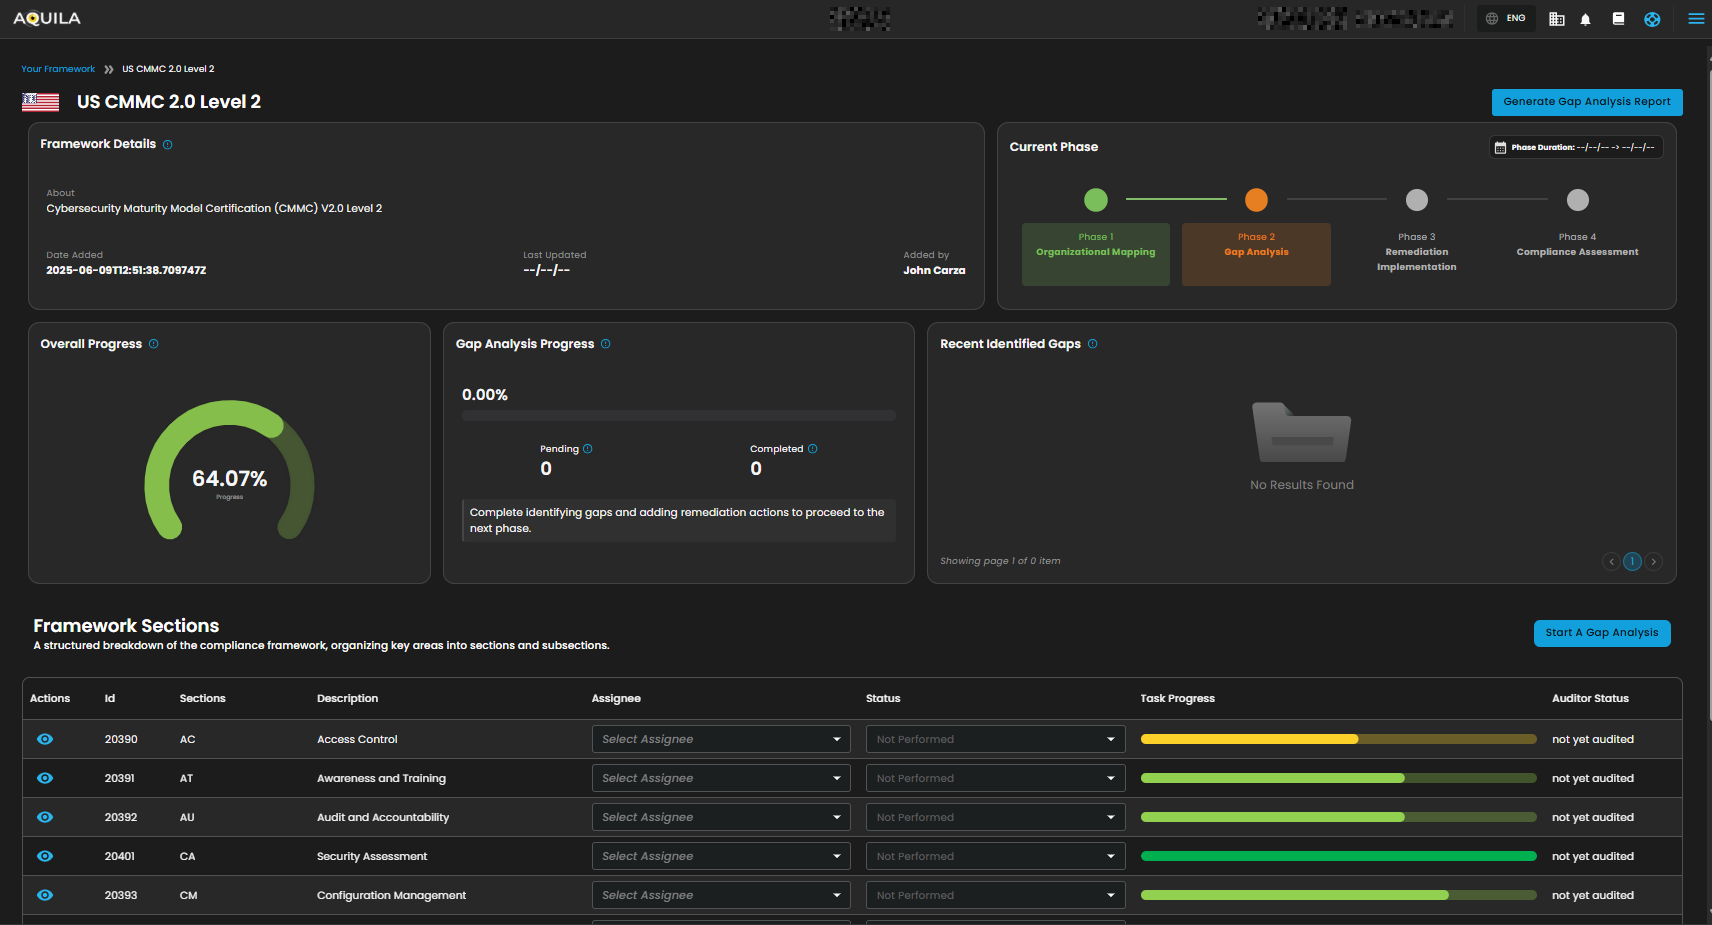Click the Recent Identified Gaps info icon
The height and width of the screenshot is (925, 1712).
1093,344
